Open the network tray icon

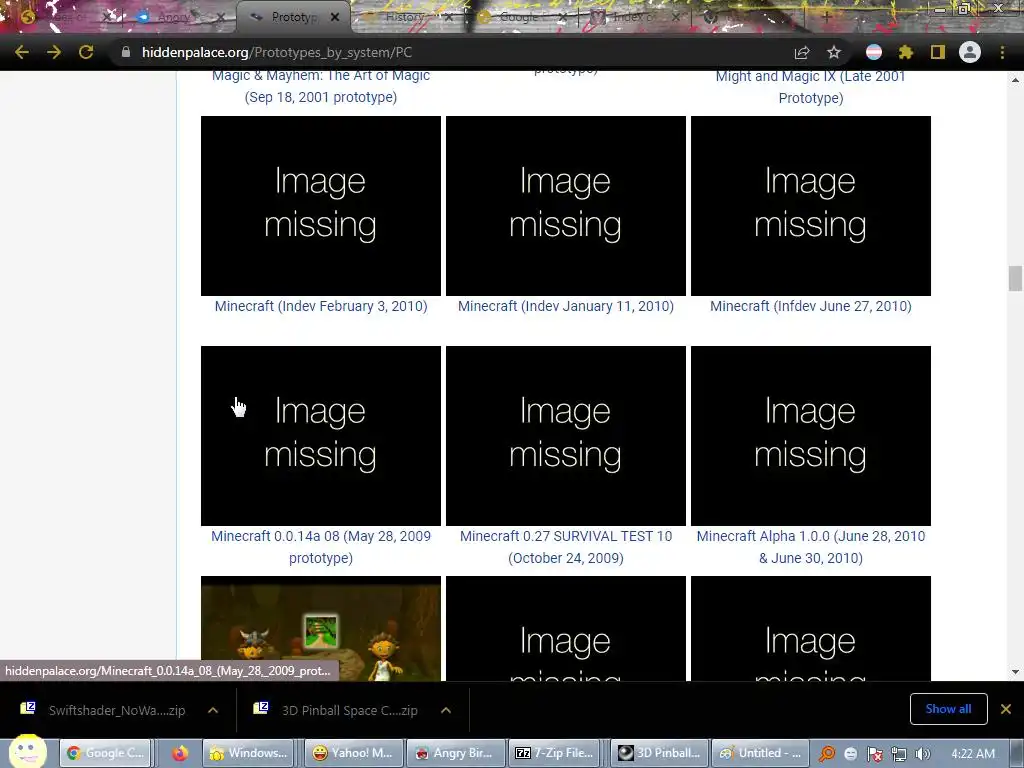pyautogui.click(x=899, y=754)
